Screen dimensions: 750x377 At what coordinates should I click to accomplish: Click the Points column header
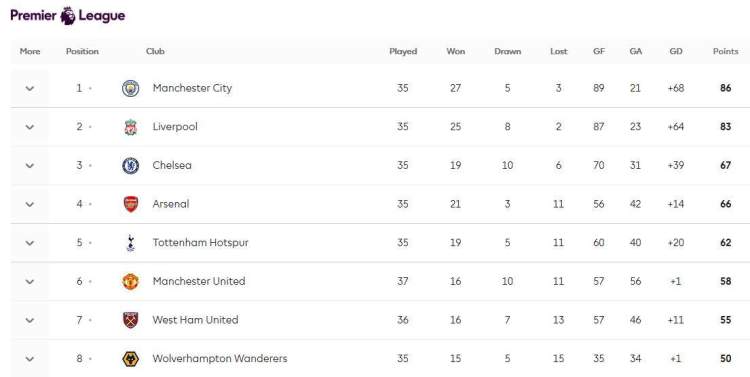pyautogui.click(x=725, y=51)
